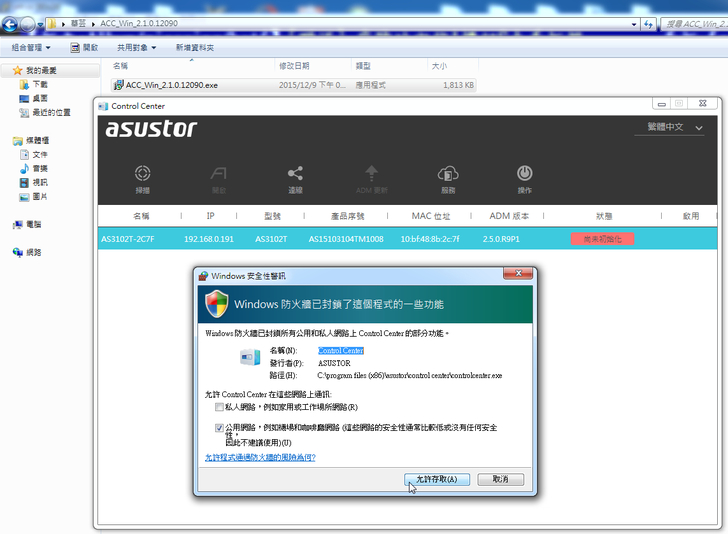
Task: Click the Action (操作) power icon
Action: tap(525, 173)
